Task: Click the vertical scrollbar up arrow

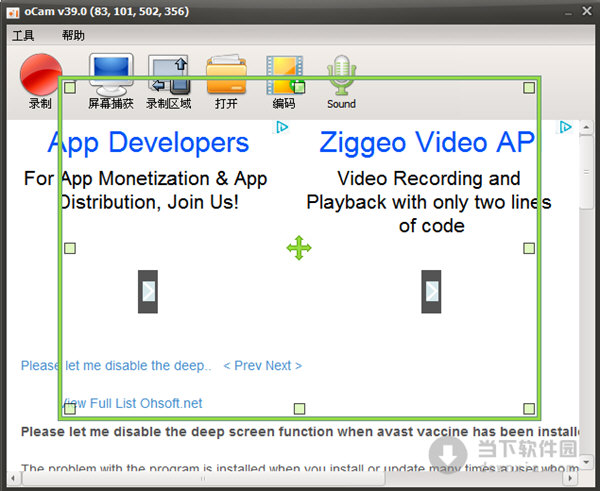Action: point(586,127)
